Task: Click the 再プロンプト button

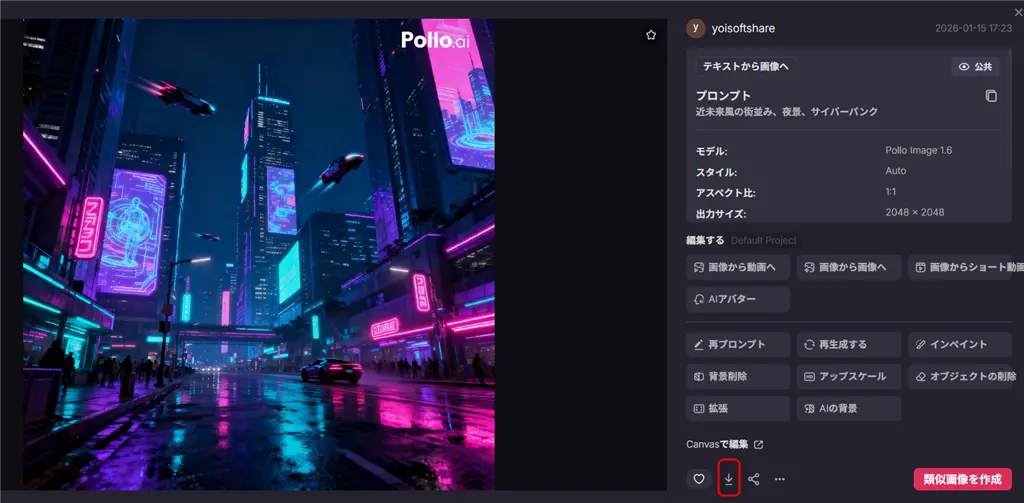Action: 738,344
